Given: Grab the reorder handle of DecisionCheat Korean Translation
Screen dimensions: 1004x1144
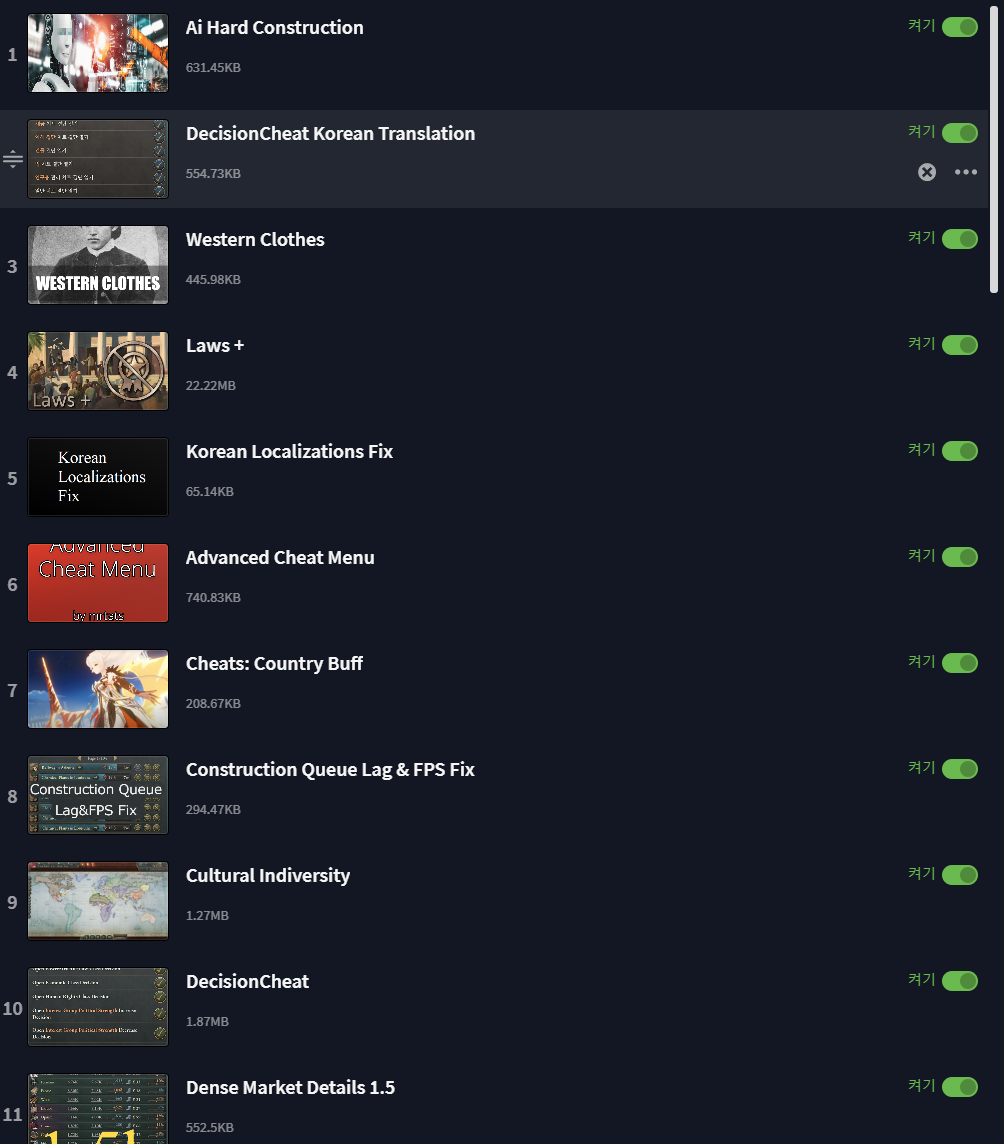Looking at the screenshot, I should pos(12,159).
